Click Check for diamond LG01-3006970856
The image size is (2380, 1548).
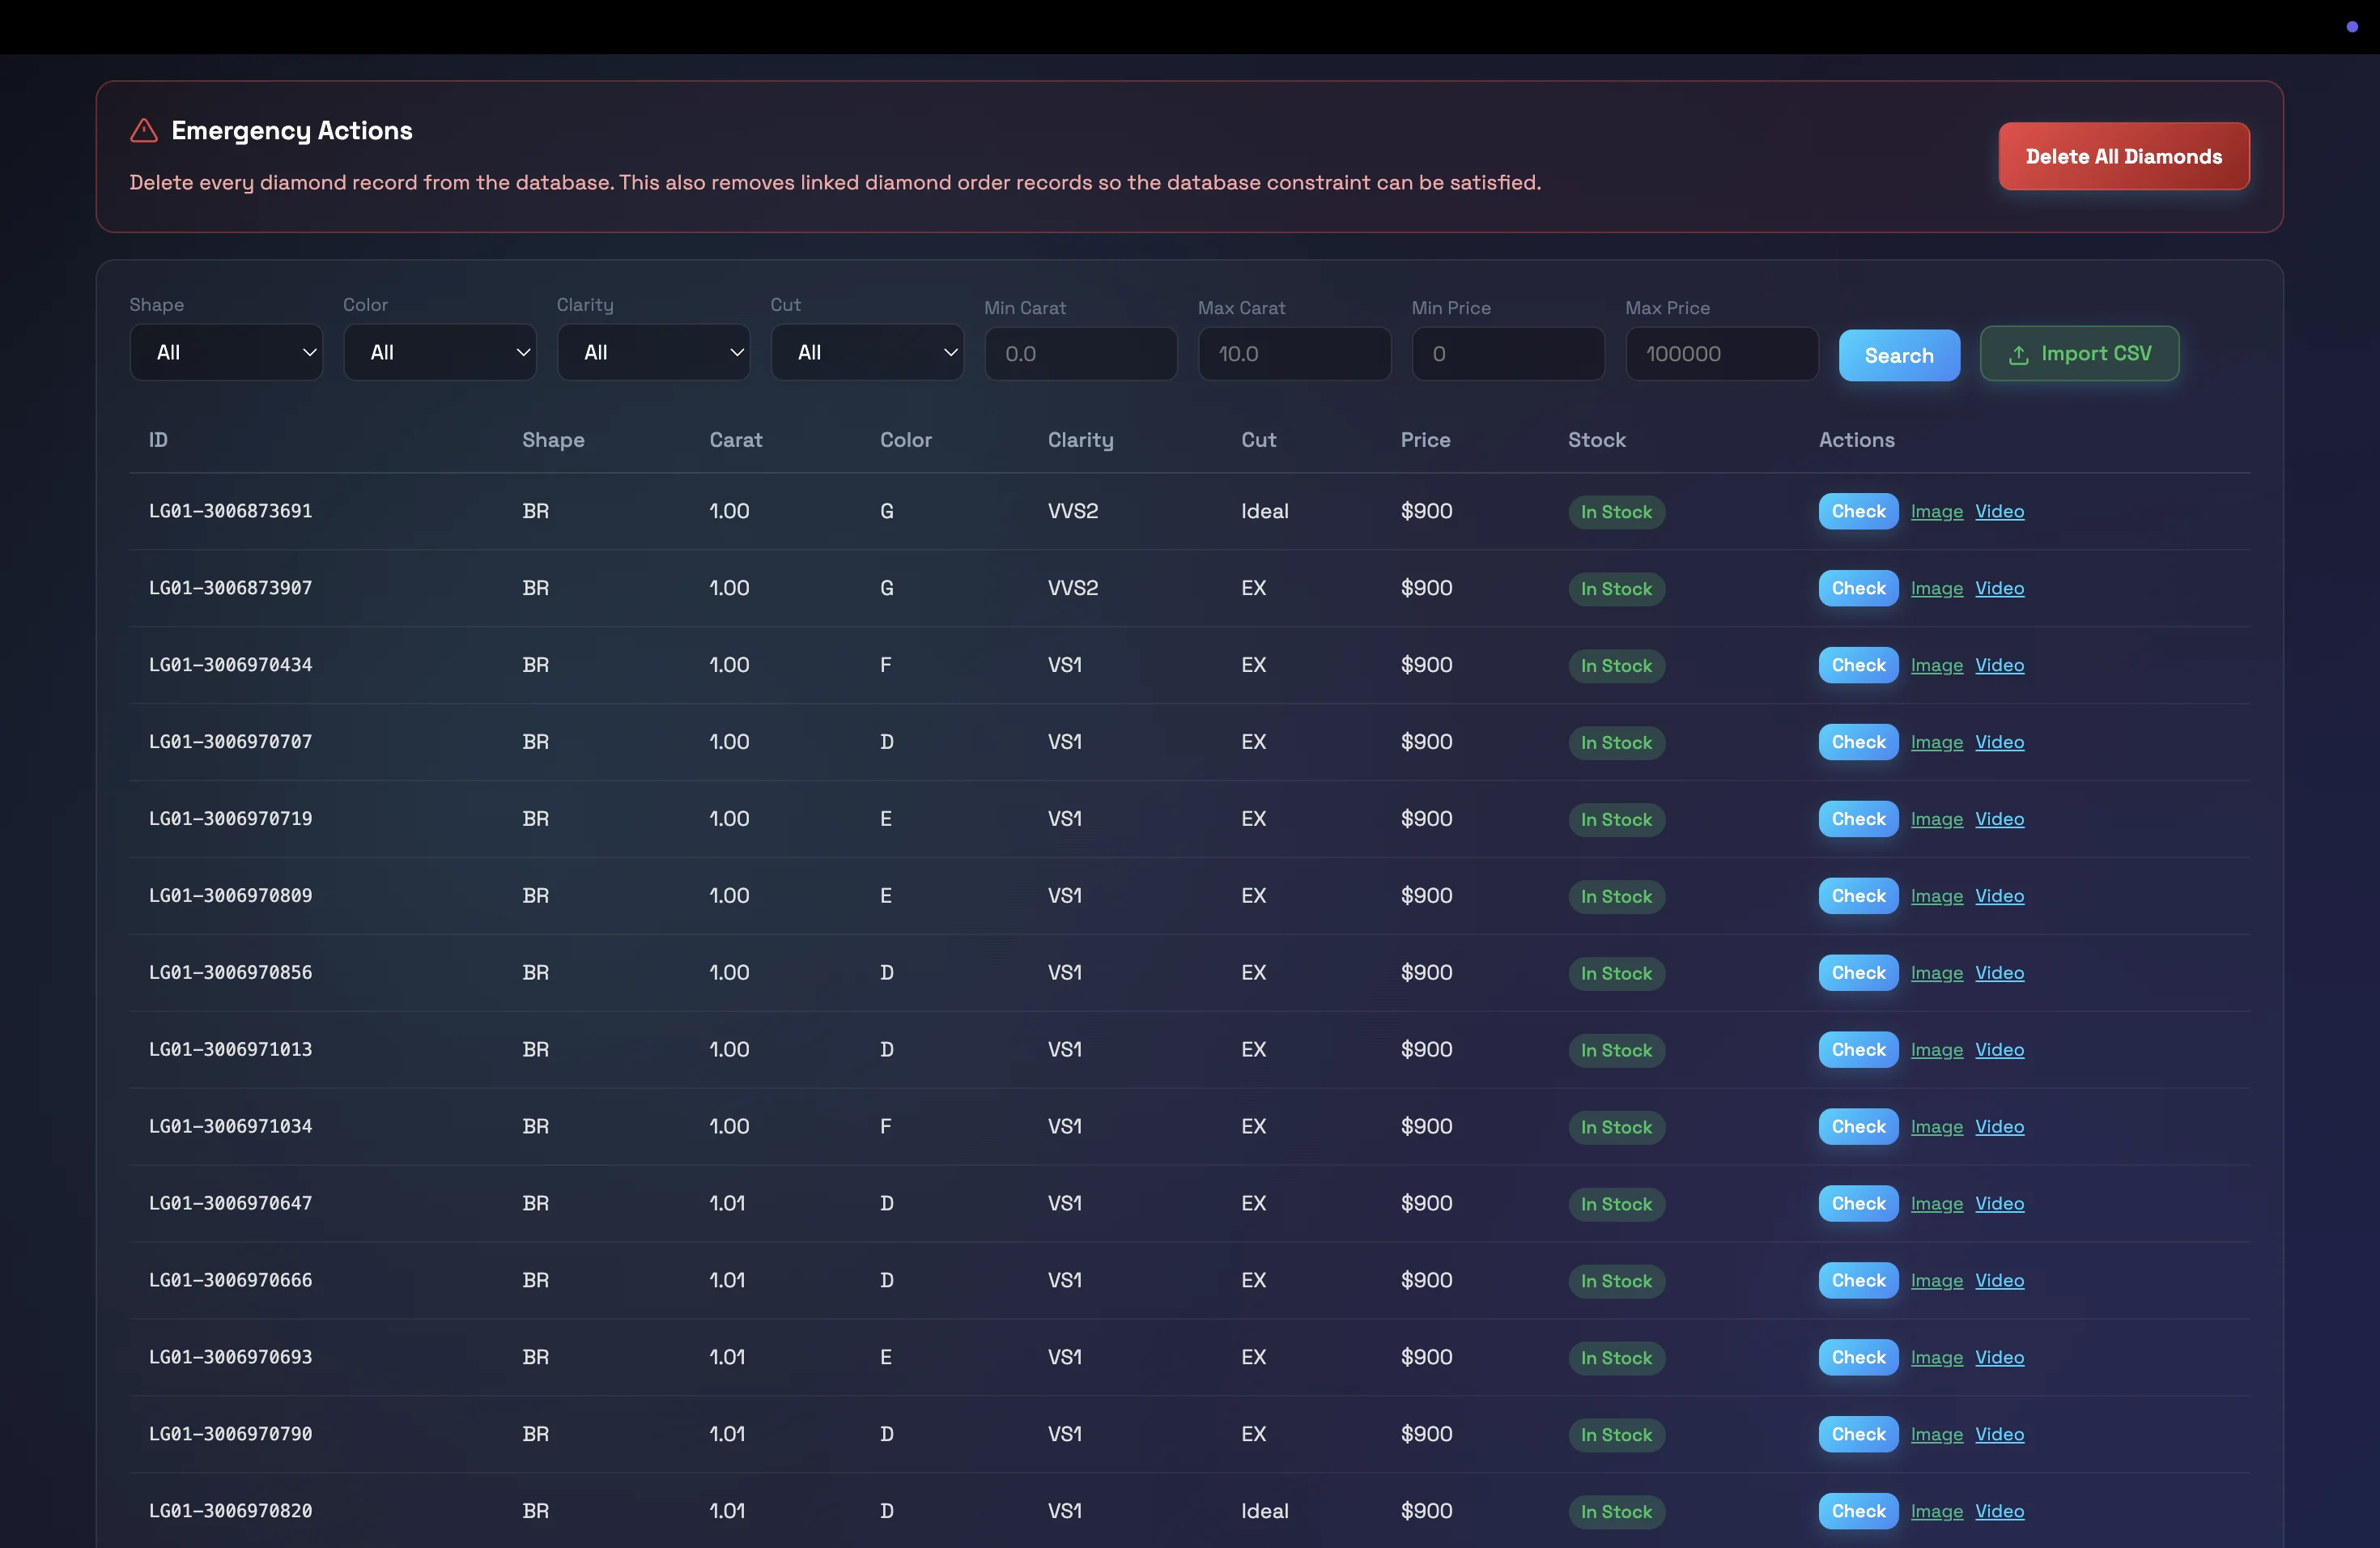click(x=1858, y=973)
